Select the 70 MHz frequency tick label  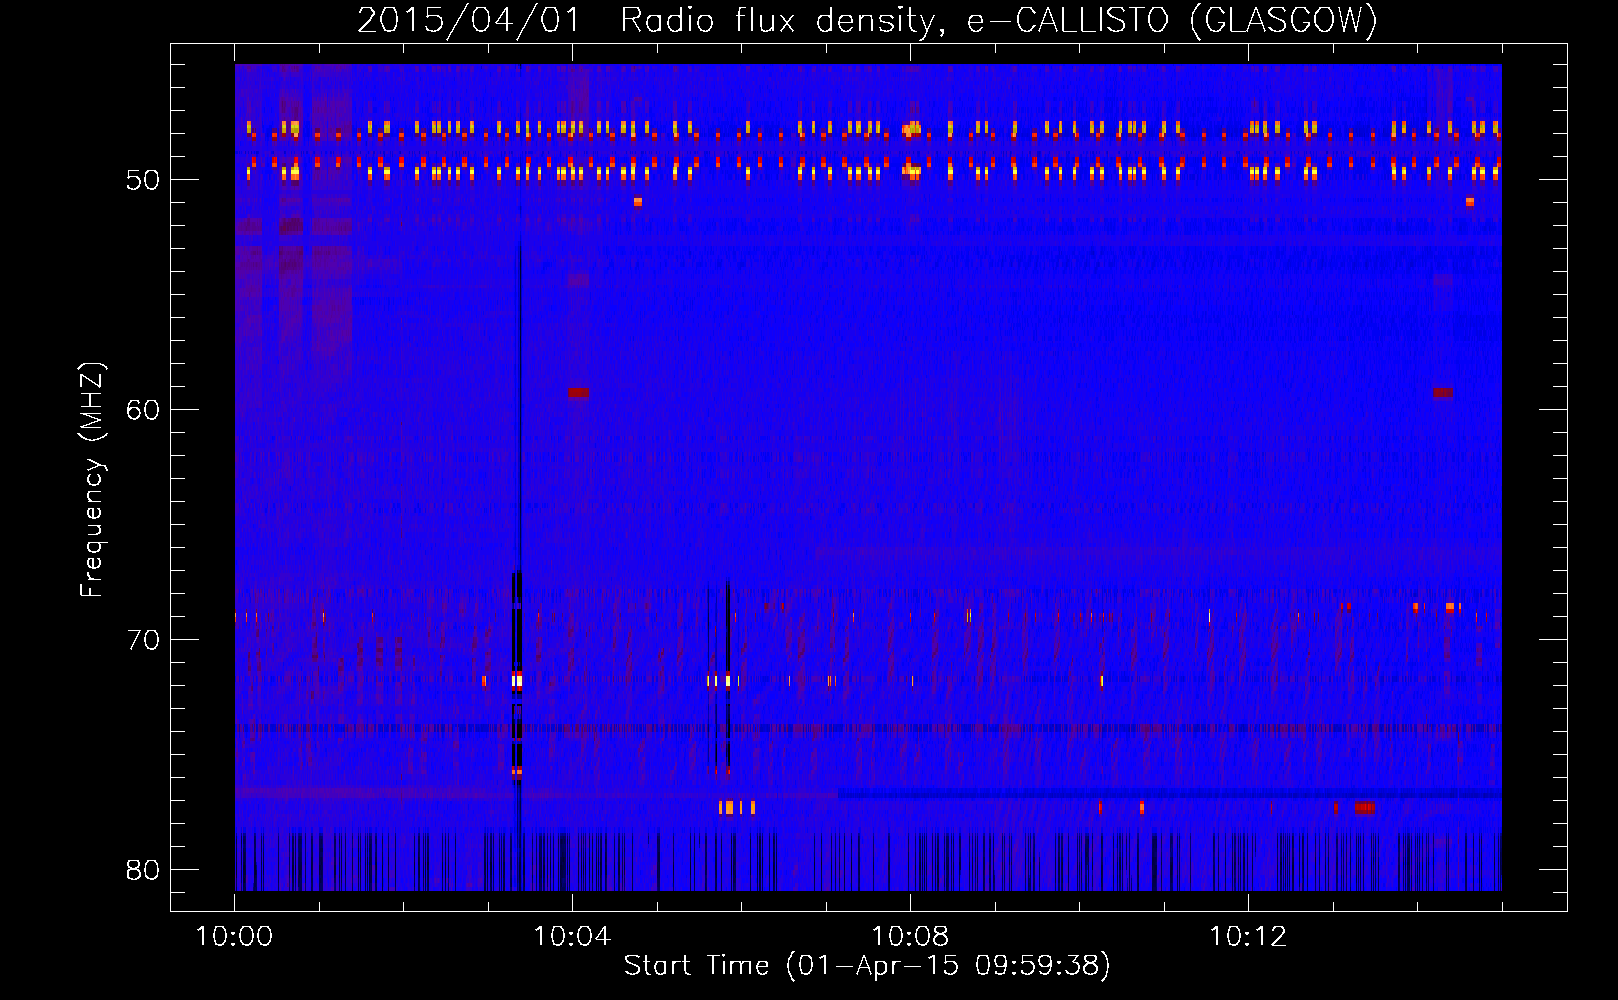pos(143,640)
